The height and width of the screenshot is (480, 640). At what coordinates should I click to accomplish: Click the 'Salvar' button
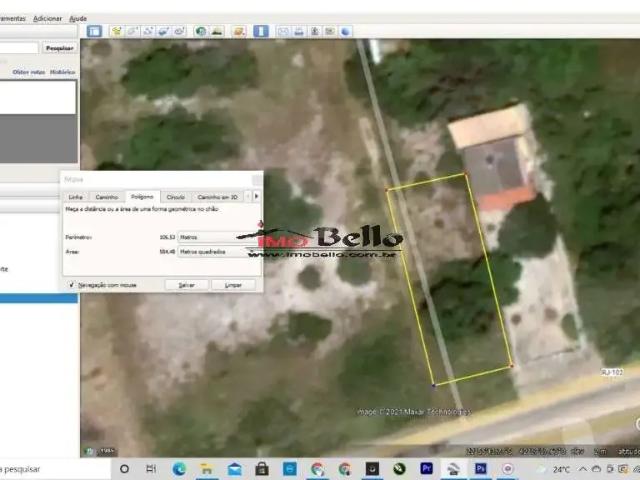(186, 285)
